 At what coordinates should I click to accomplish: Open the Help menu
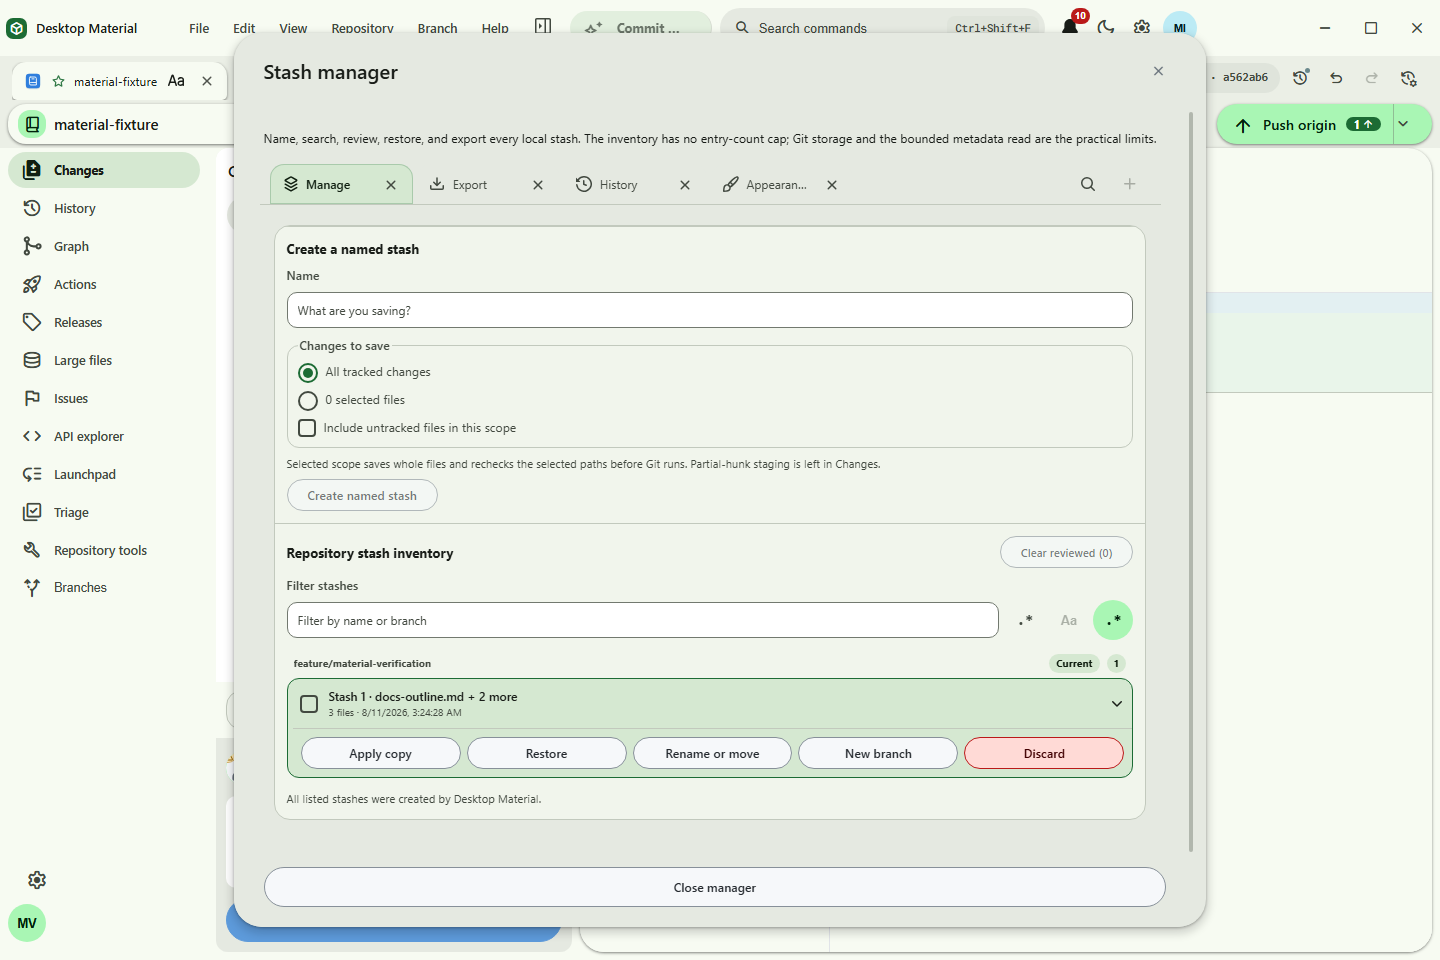click(x=495, y=28)
